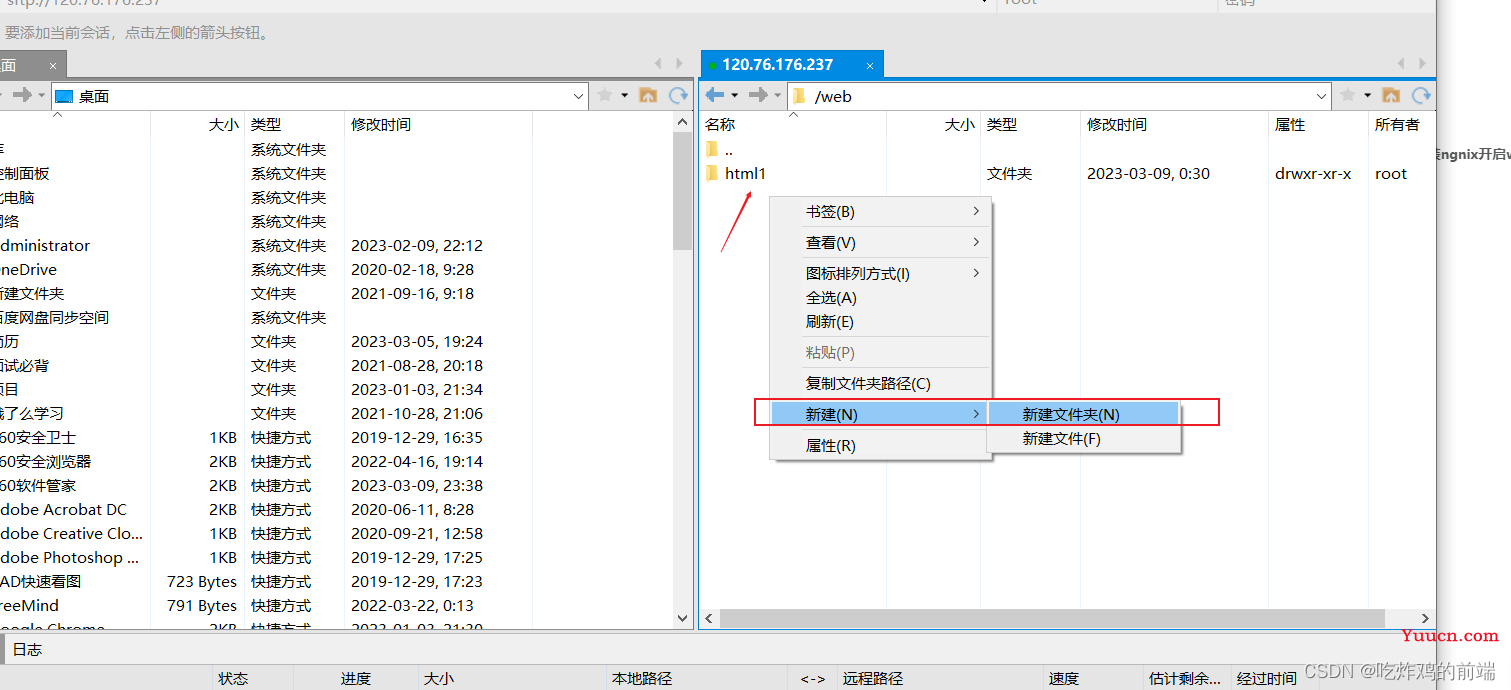
Task: Click remote horizontal scrollbar right arrow
Action: click(1426, 619)
